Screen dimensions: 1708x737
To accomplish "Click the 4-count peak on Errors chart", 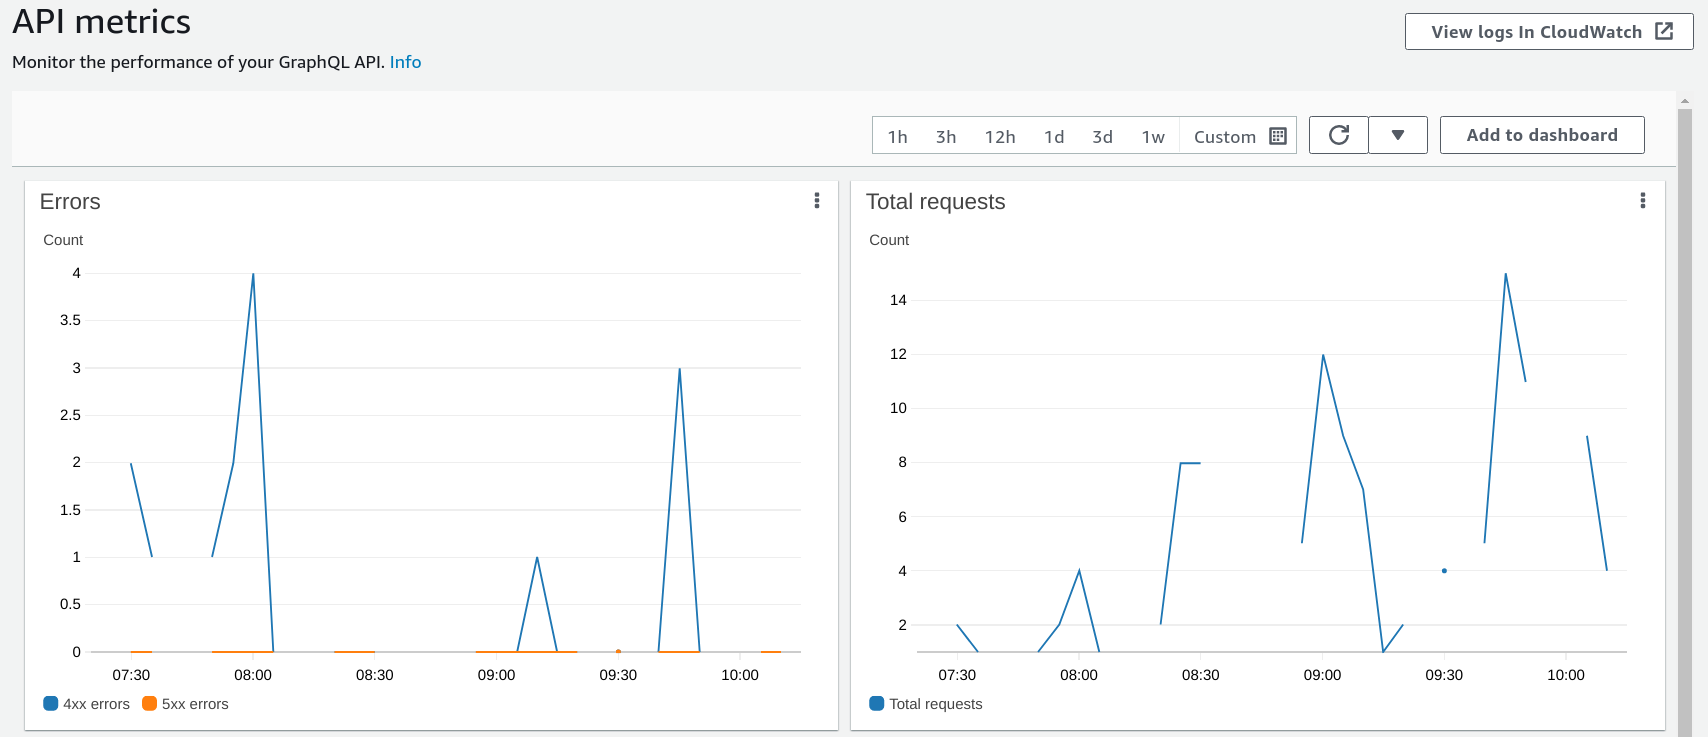I will pos(253,274).
